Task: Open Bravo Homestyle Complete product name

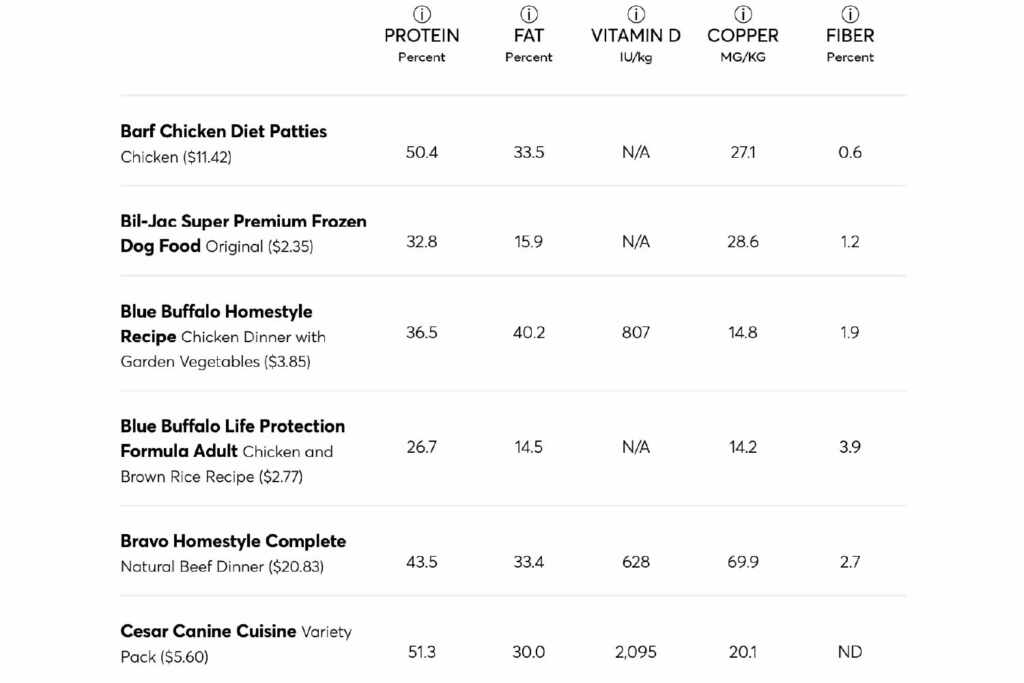Action: [233, 541]
